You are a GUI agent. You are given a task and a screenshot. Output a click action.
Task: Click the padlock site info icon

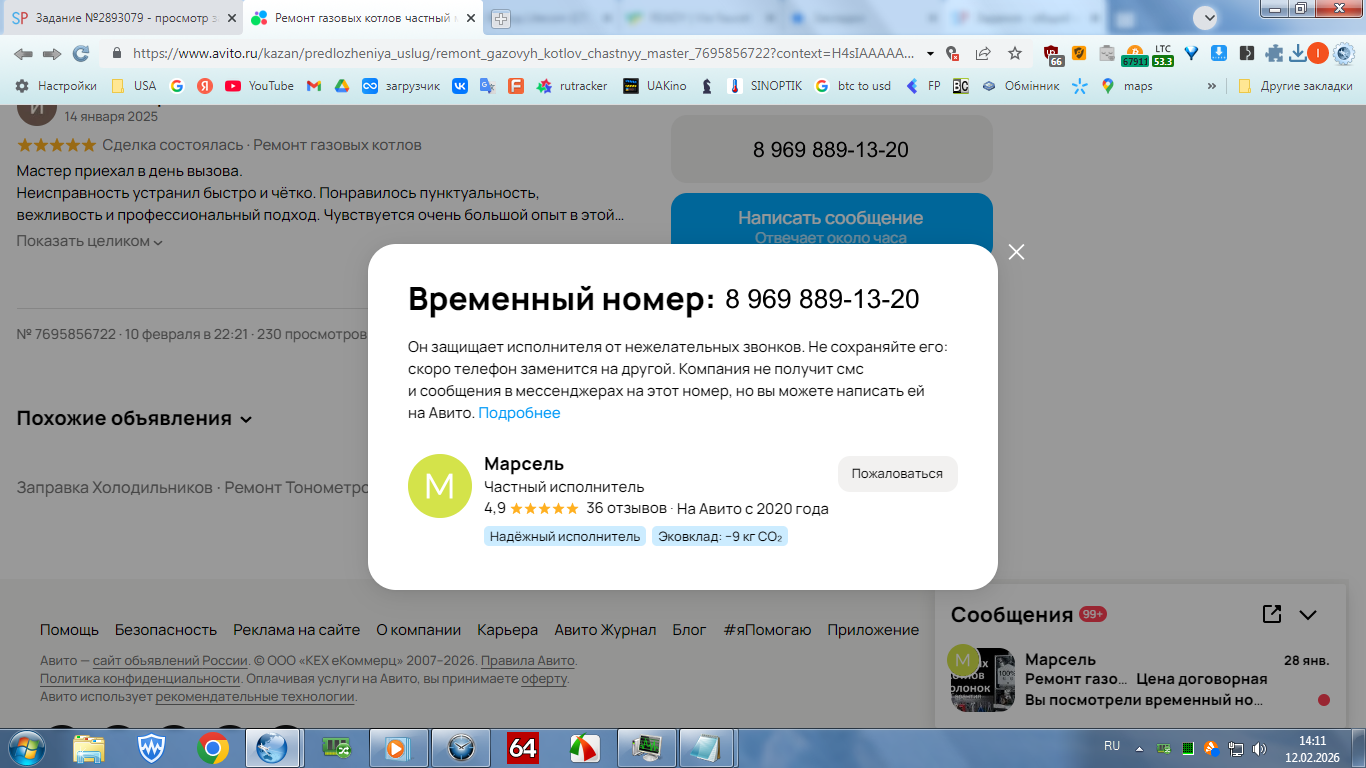[x=117, y=53]
